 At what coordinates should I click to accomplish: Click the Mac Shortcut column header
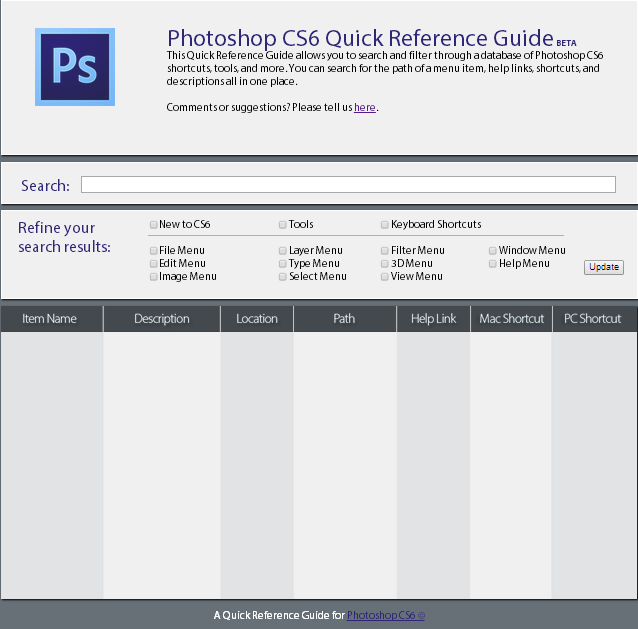(511, 319)
